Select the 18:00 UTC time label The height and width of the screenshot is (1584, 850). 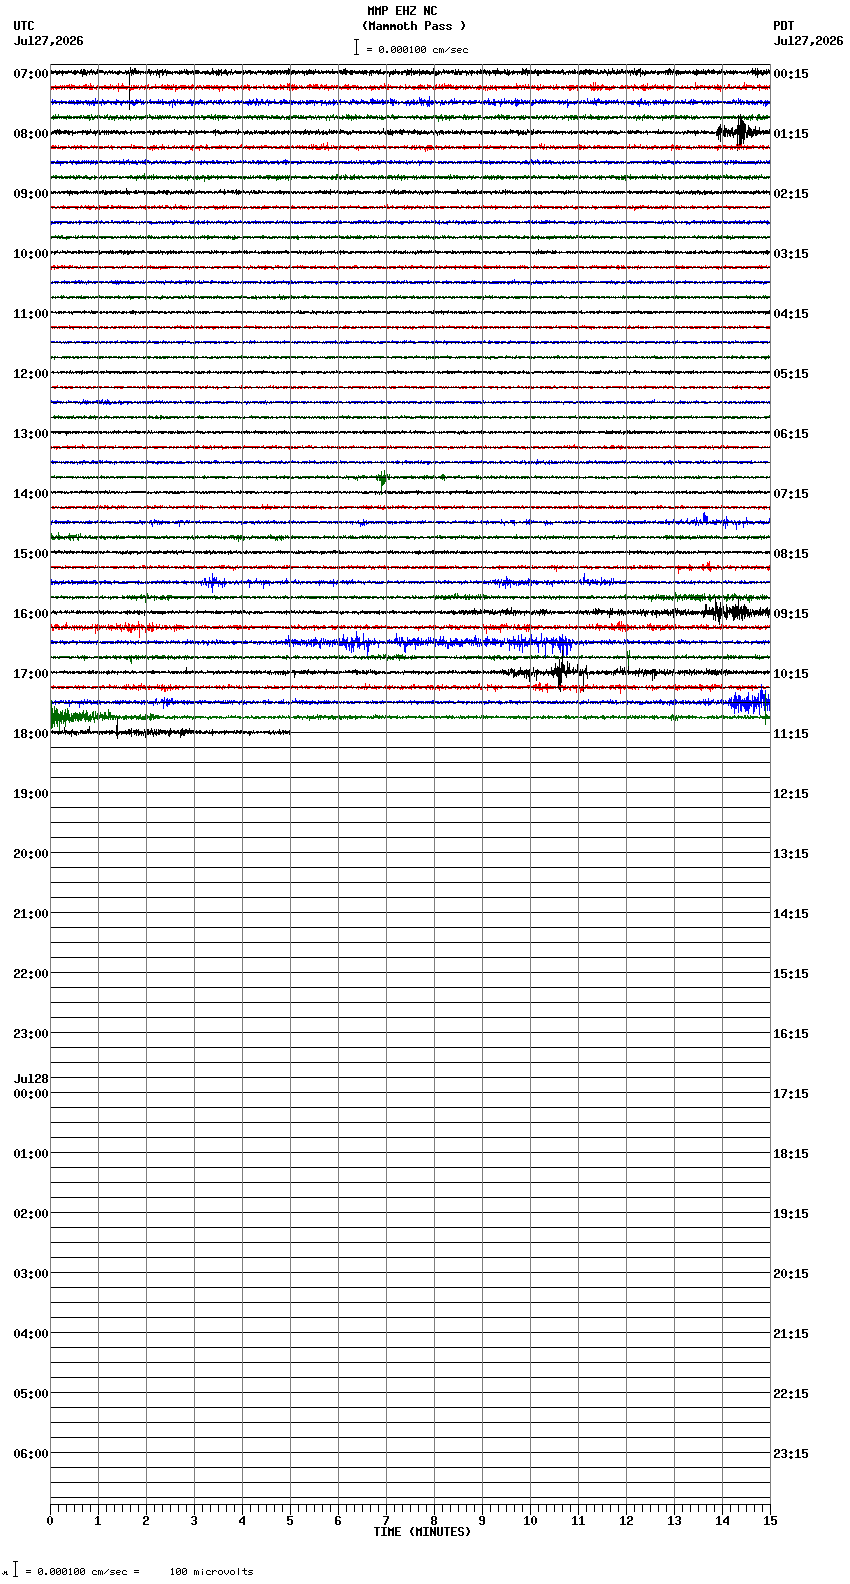tap(31, 734)
